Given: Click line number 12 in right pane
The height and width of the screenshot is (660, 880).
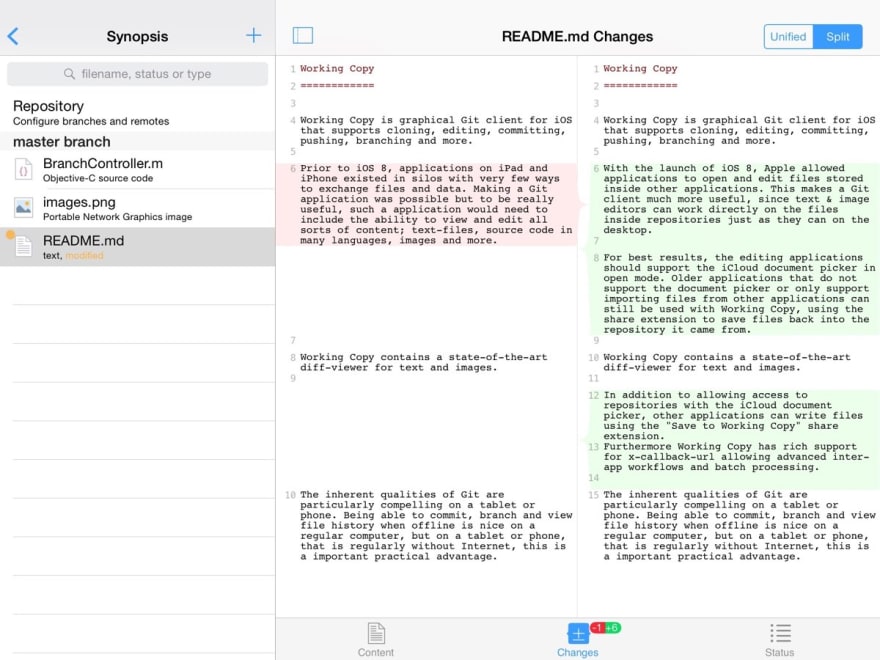Looking at the screenshot, I should click(x=594, y=396).
